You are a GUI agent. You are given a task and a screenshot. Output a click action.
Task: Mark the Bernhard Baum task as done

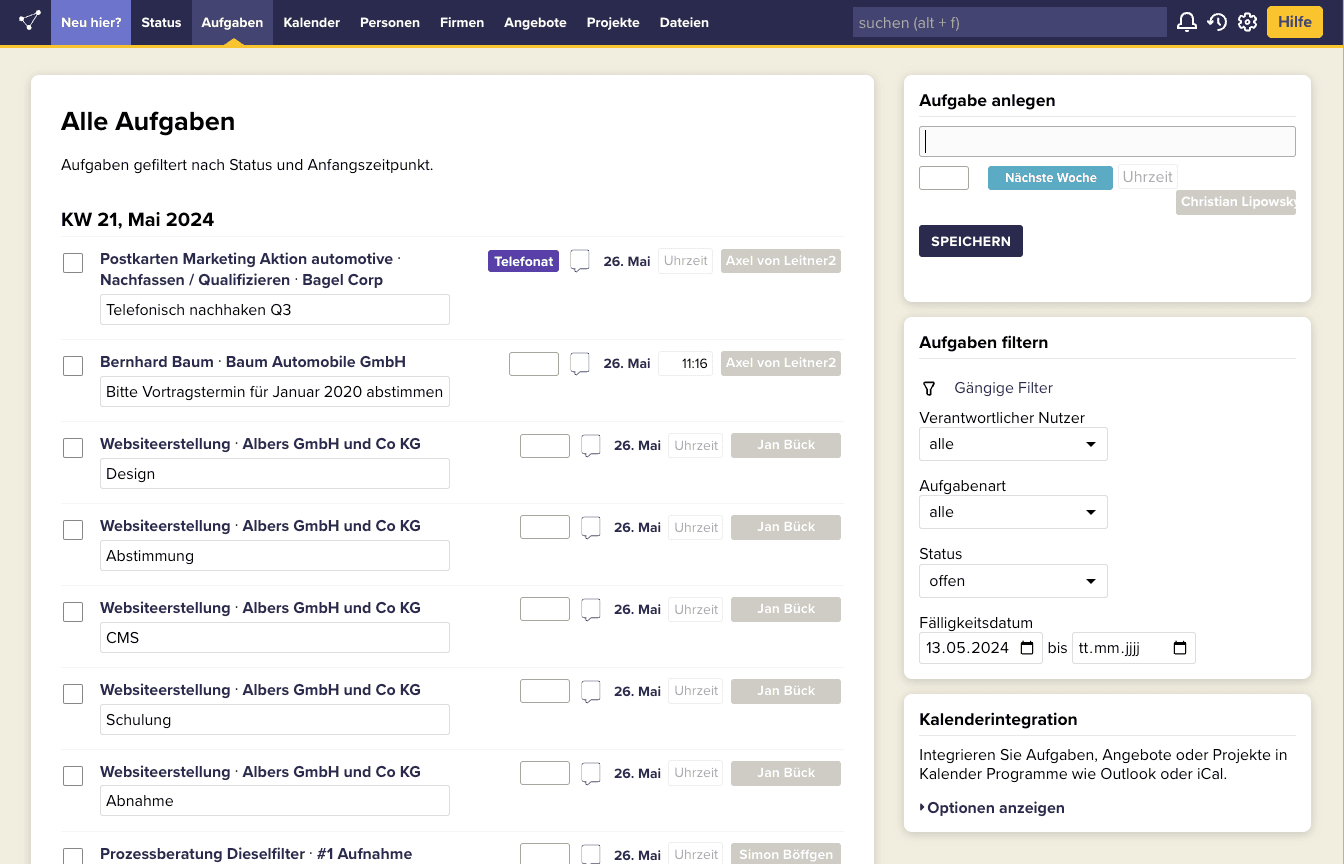coord(73,366)
